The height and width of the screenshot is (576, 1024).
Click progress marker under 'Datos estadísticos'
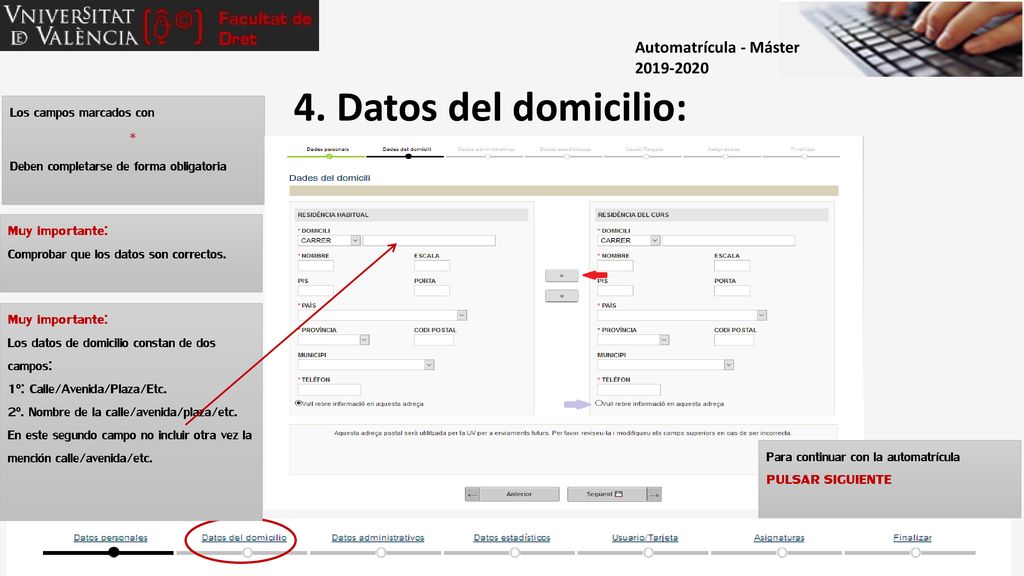pos(515,552)
